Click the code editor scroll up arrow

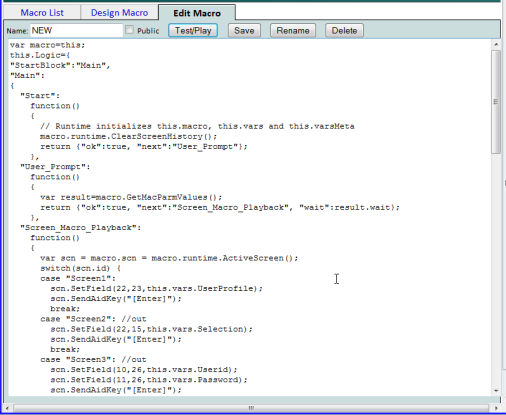(x=496, y=44)
